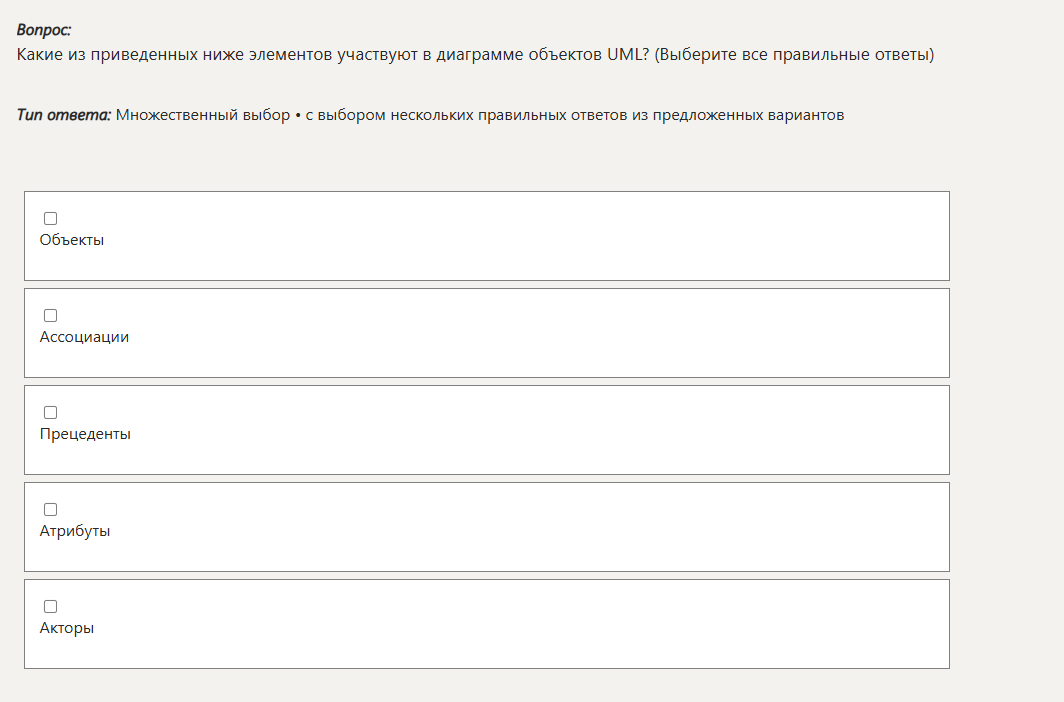Click the "Ассоциации" answer label text
The width and height of the screenshot is (1064, 702).
click(84, 337)
